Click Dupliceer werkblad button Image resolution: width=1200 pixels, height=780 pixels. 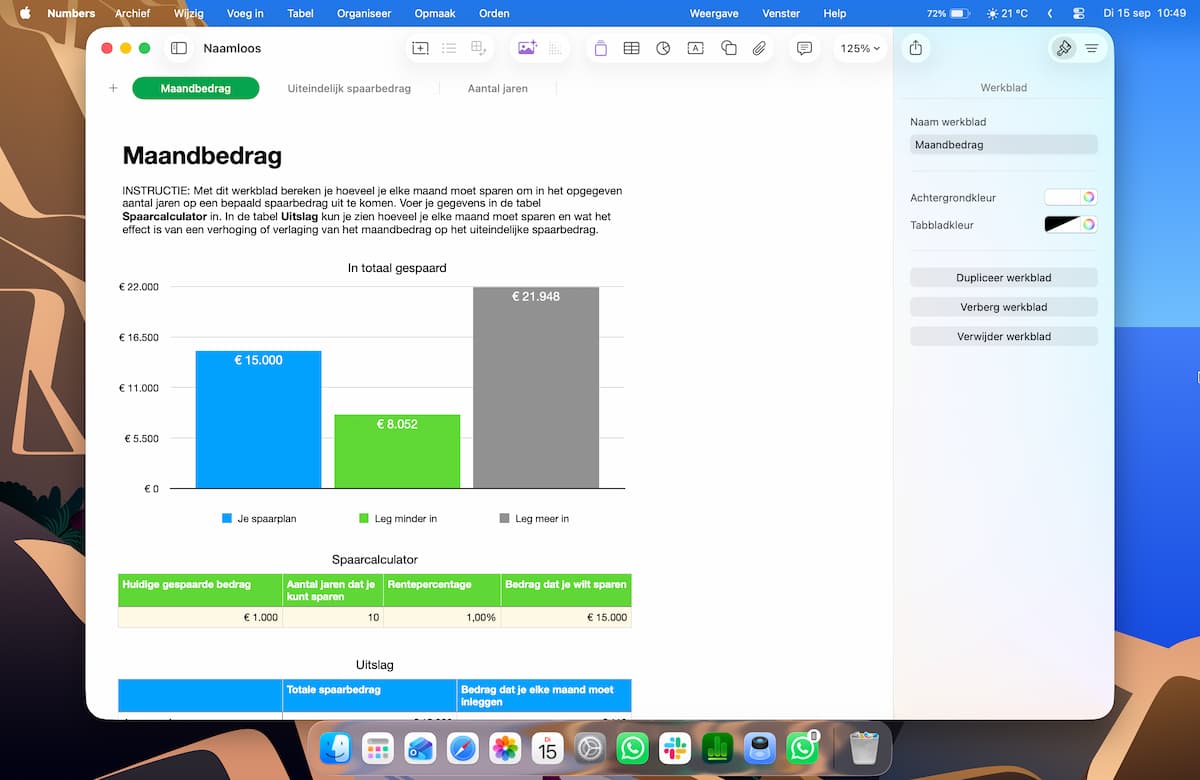(1004, 278)
